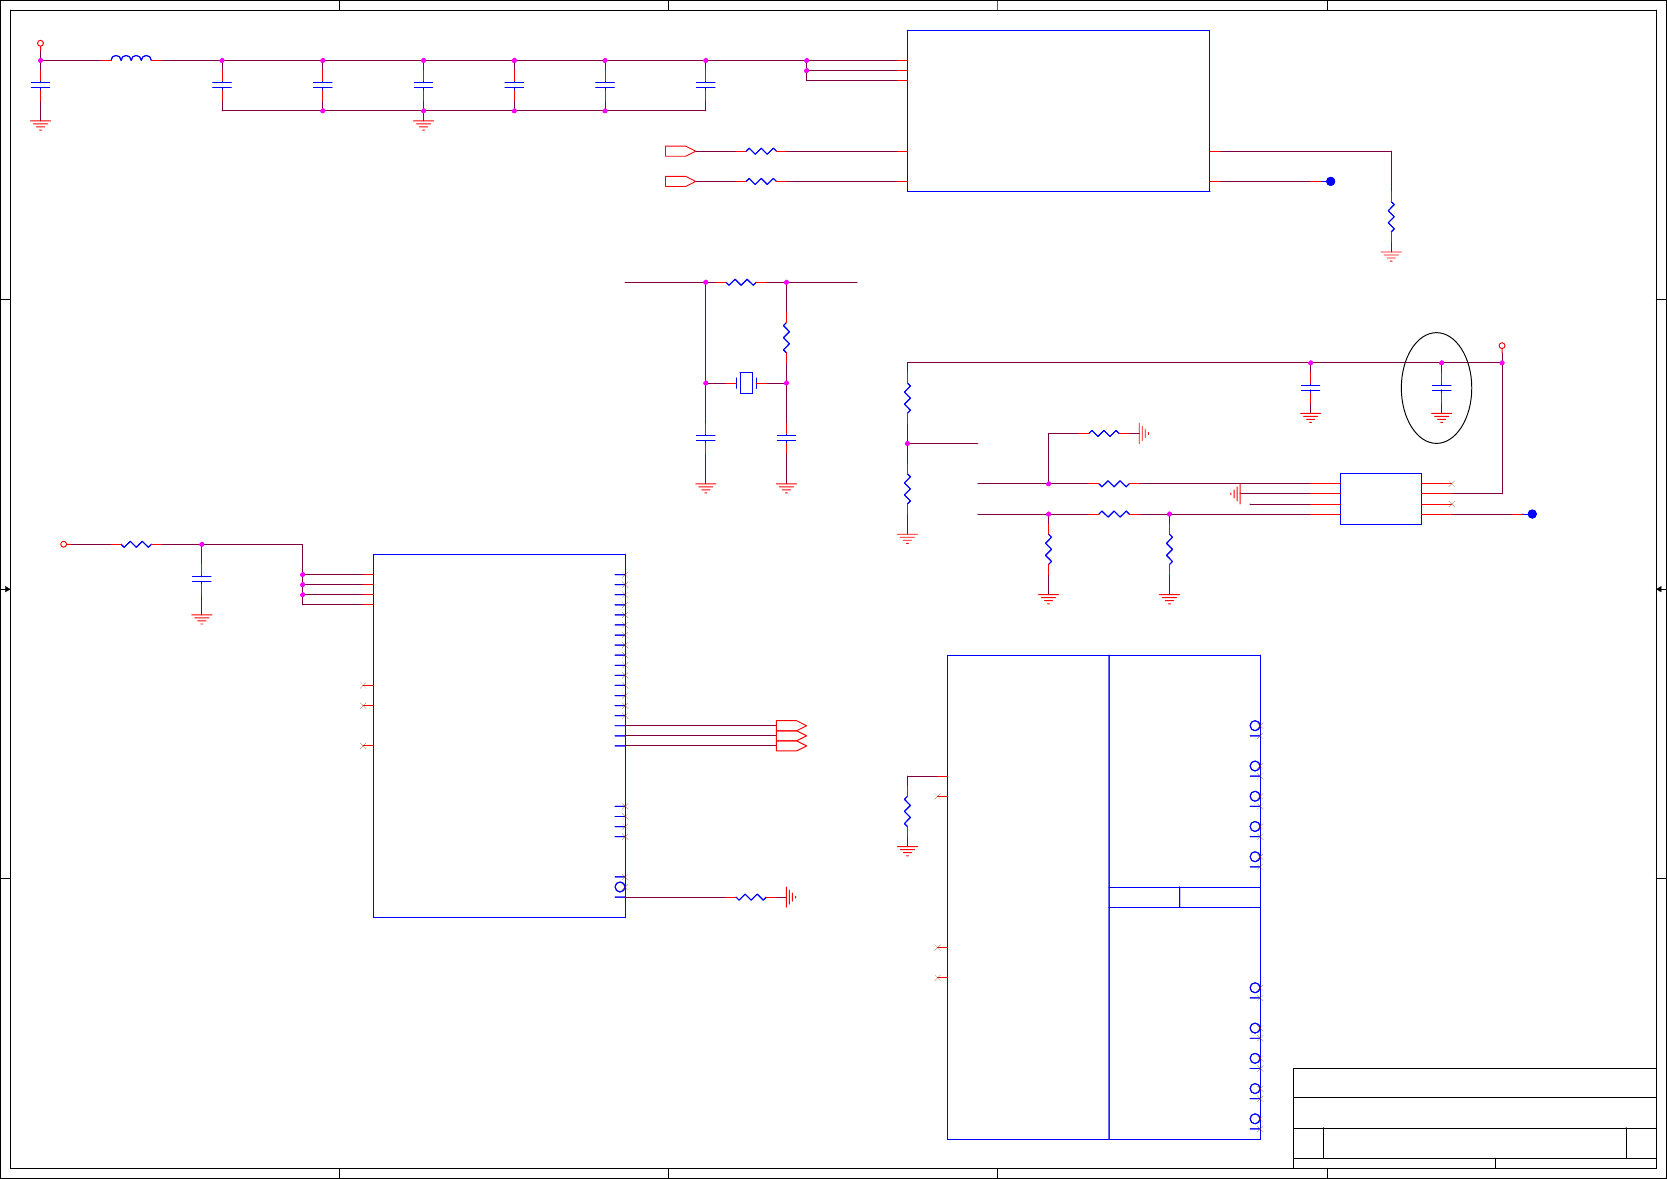This screenshot has width=1667, height=1179.
Task: Click the ground symbol under the decoupling capacitor bank
Action: 423,125
